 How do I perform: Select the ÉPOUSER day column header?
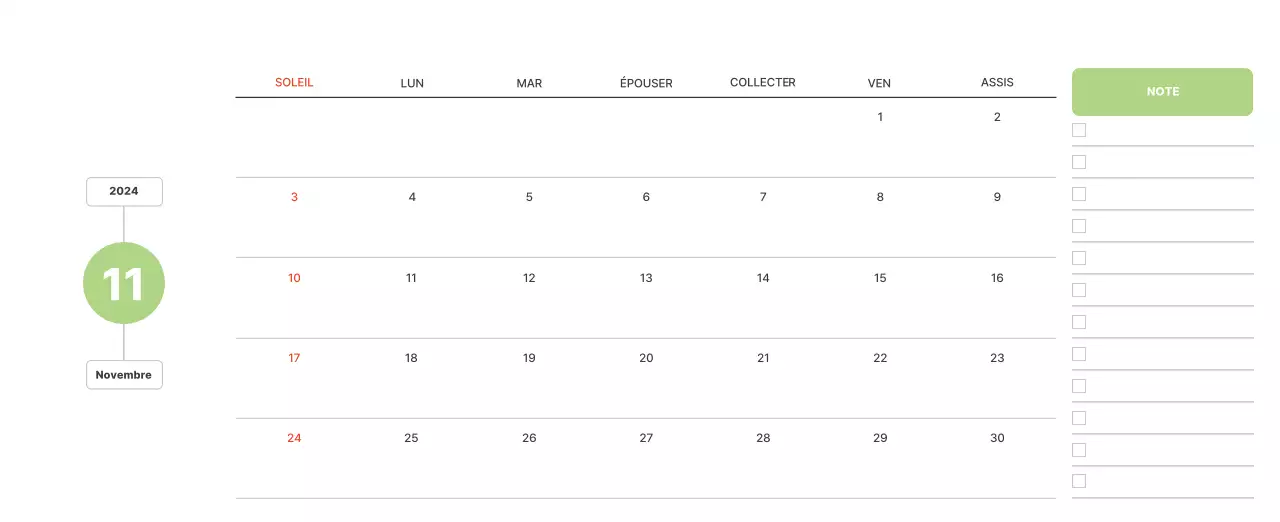point(646,83)
